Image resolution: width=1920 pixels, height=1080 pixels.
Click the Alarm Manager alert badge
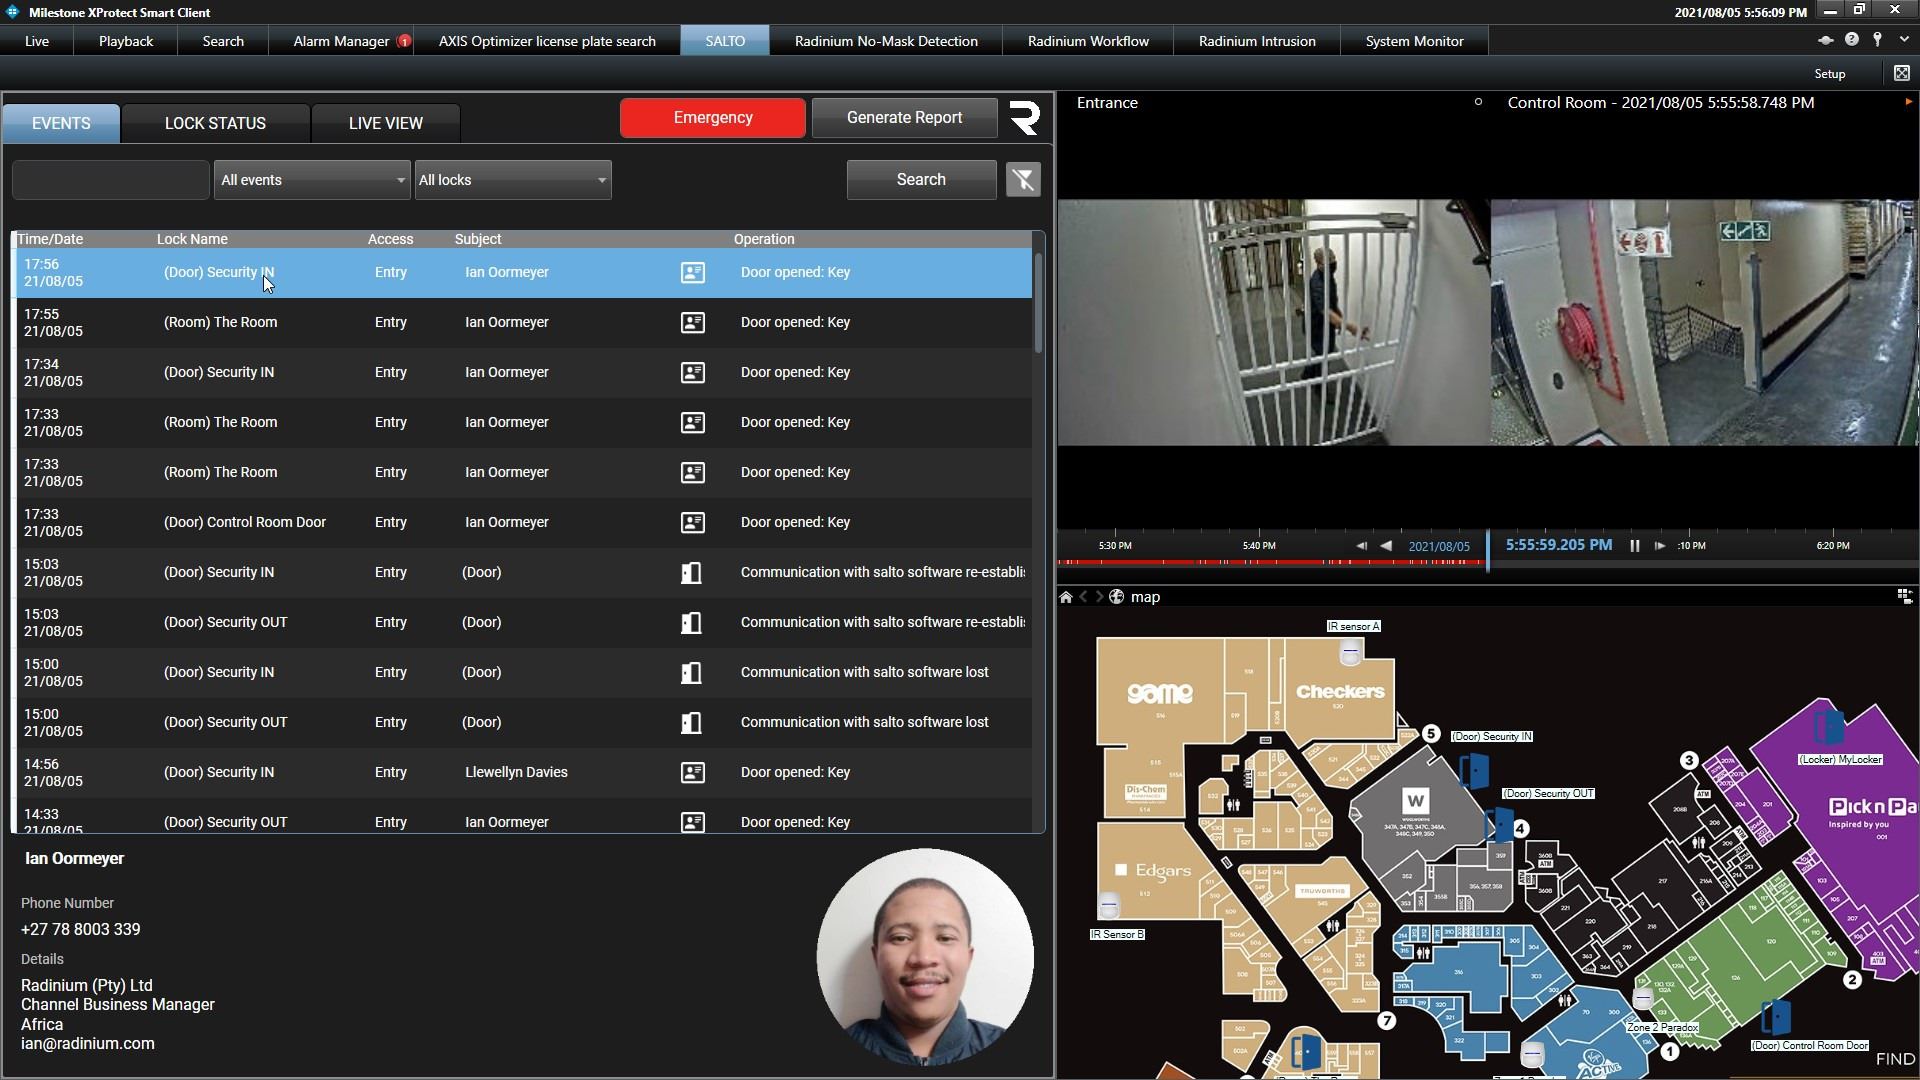pyautogui.click(x=404, y=41)
